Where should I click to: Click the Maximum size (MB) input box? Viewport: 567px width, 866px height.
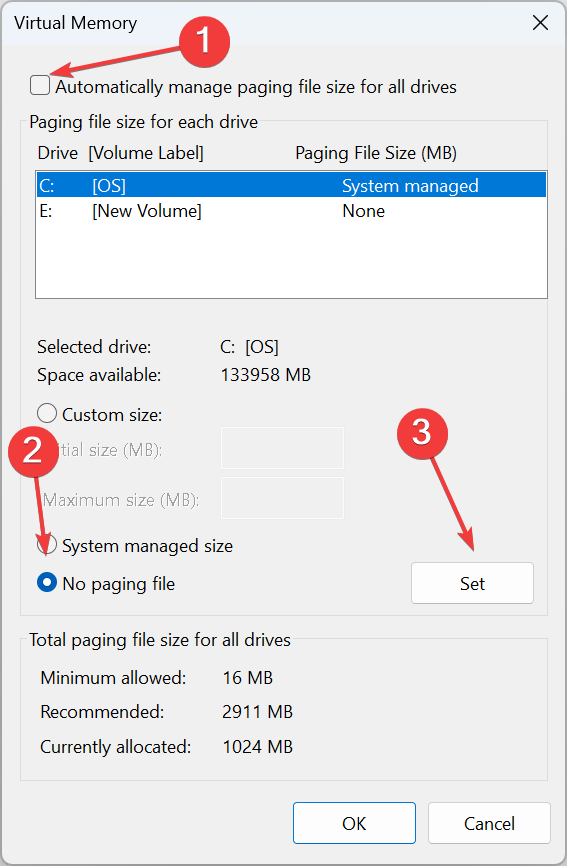pos(282,498)
